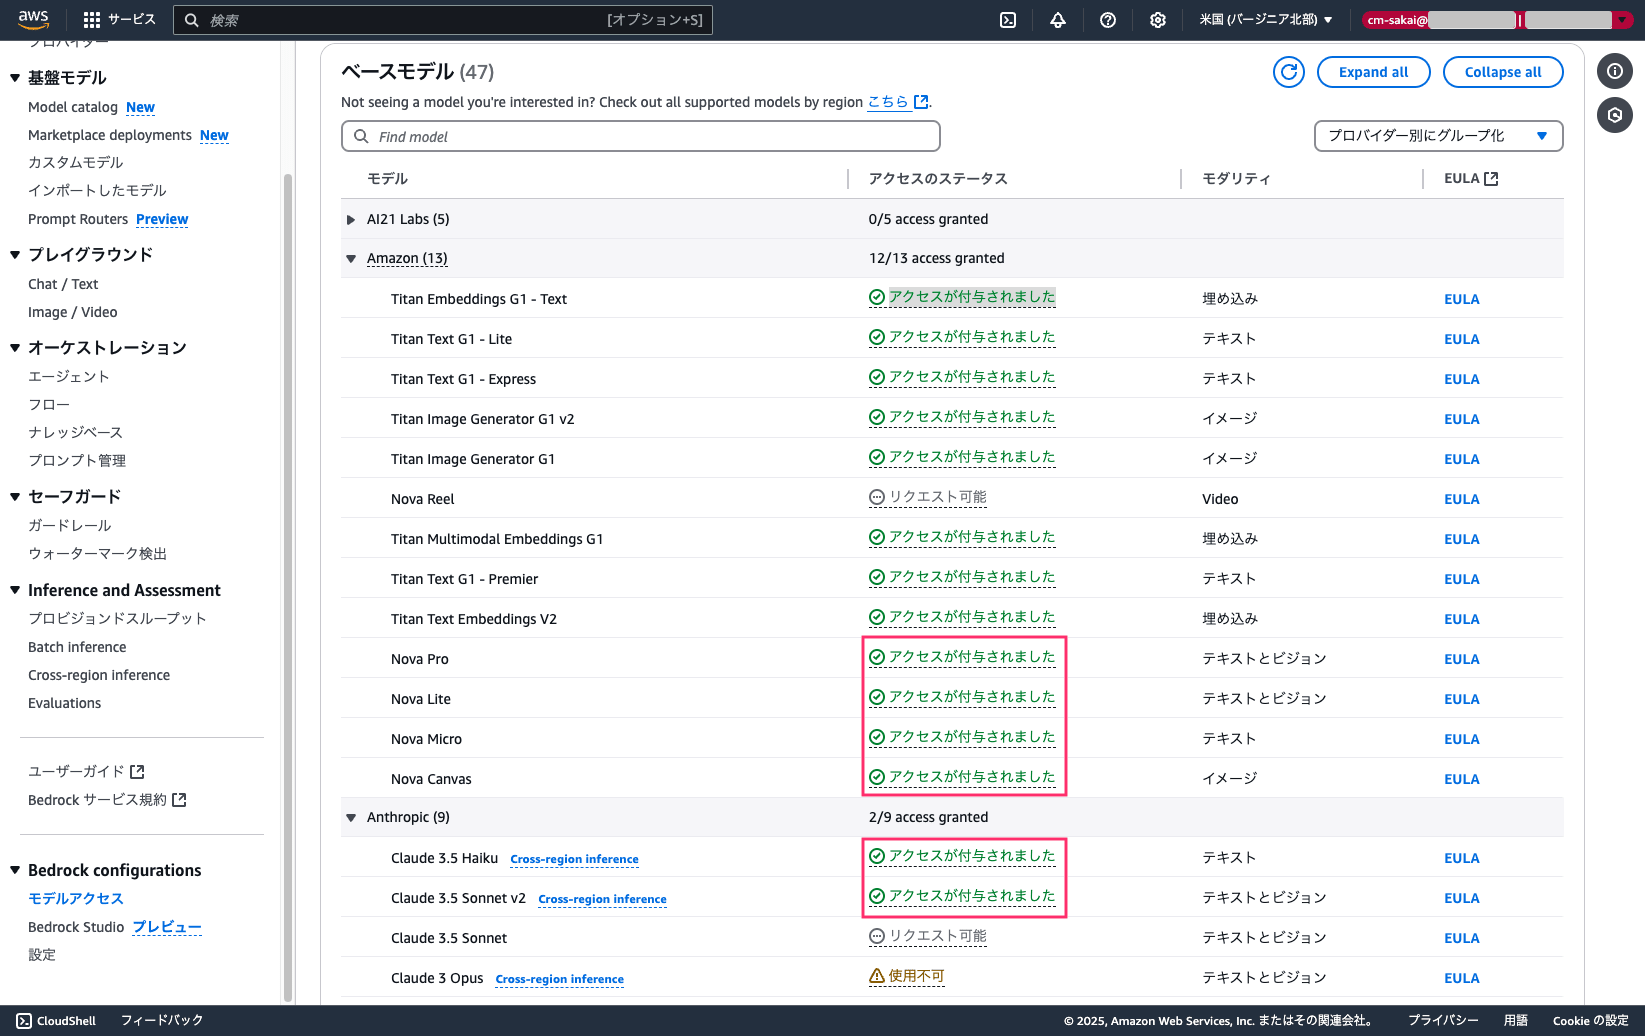Expand the AI21 Labs (5) group

click(x=351, y=220)
